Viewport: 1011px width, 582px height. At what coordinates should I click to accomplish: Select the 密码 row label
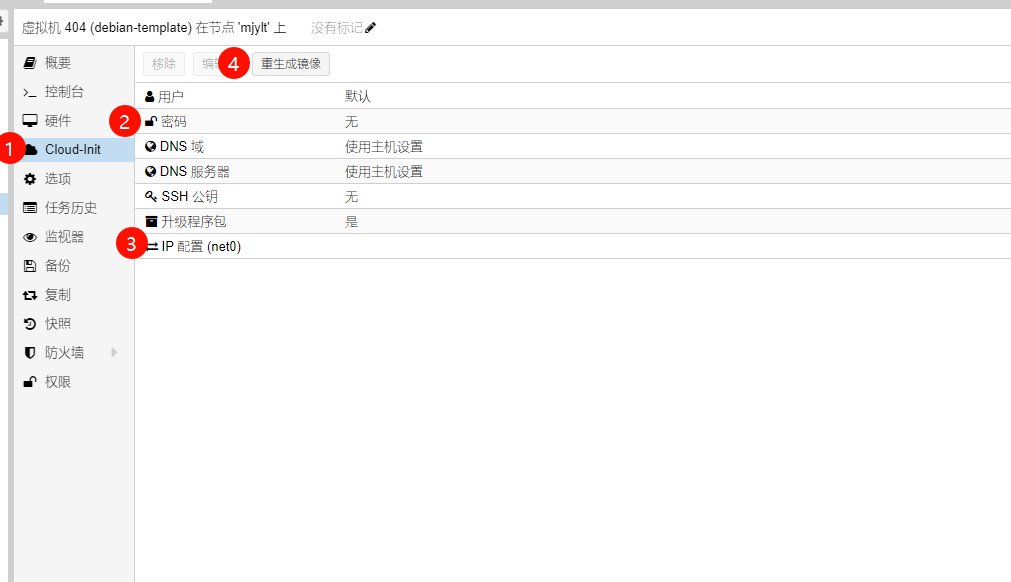(173, 122)
